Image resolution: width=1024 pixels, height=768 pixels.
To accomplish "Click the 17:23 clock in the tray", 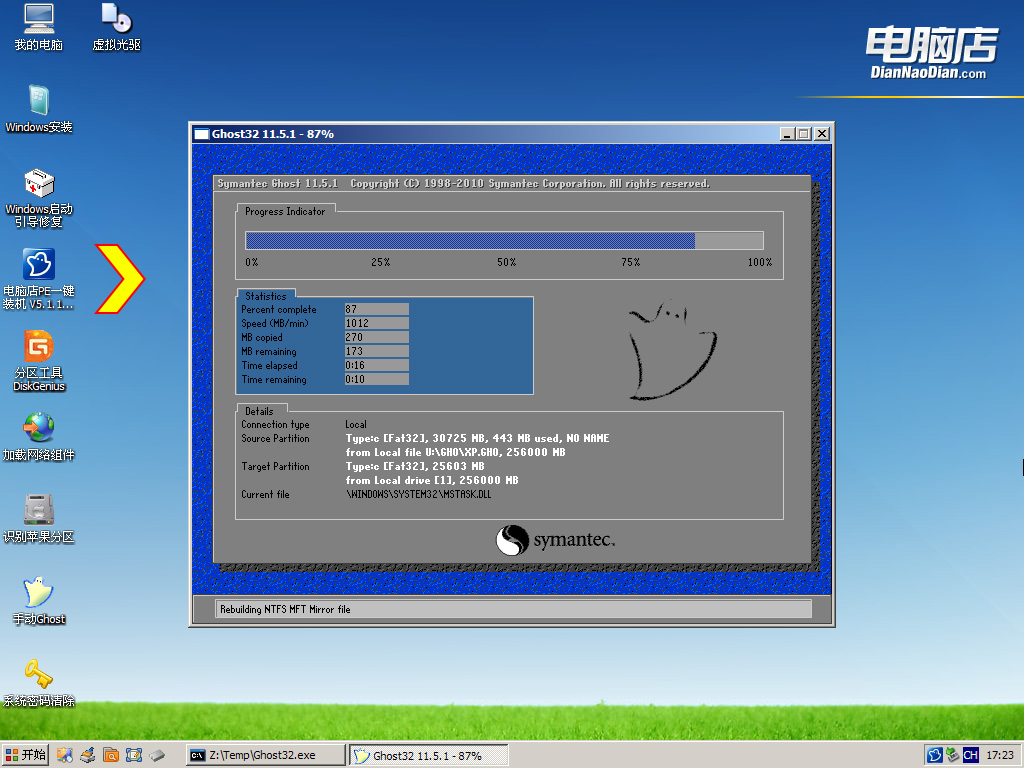I will pyautogui.click(x=1000, y=756).
